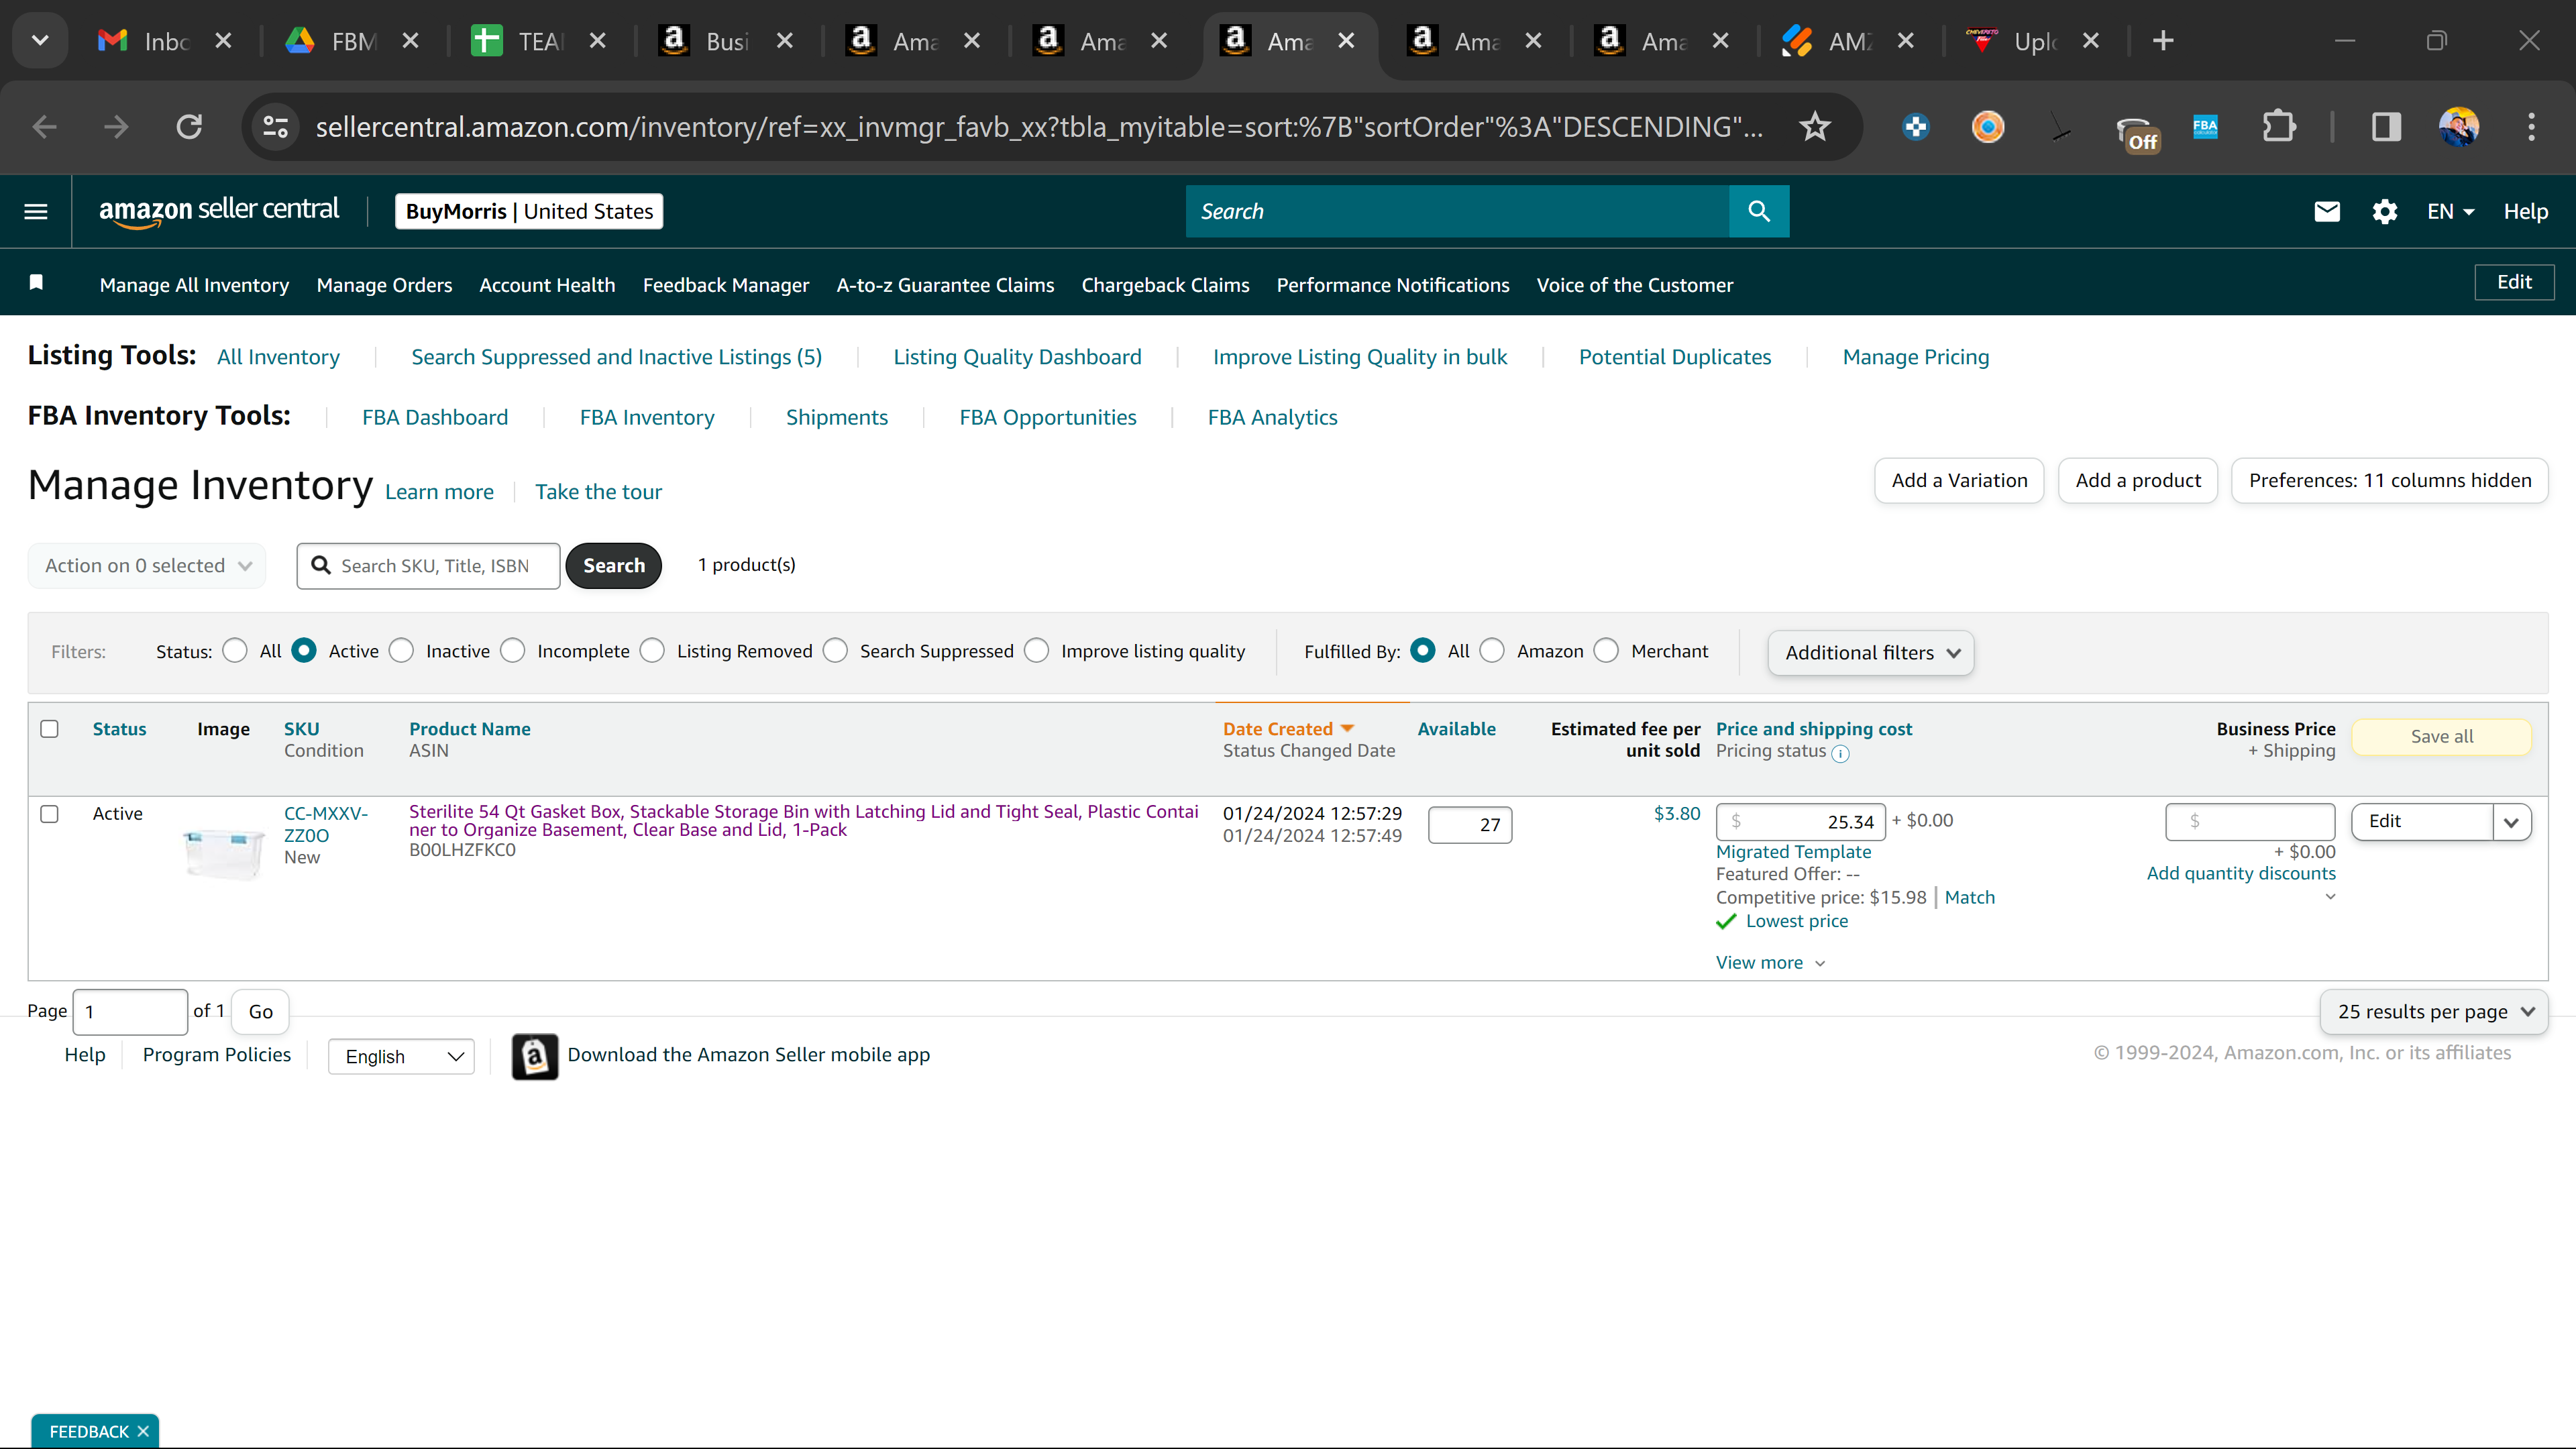Select the Inactive status filter
This screenshot has height=1449, width=2576.
pos(401,651)
